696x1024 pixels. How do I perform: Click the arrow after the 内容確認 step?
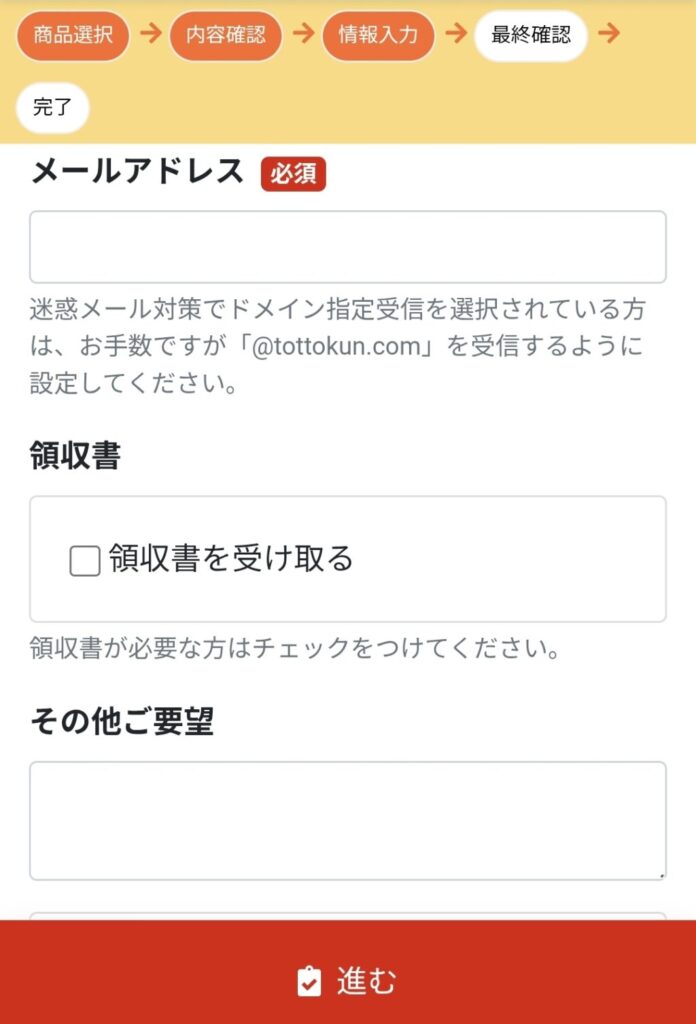[x=303, y=35]
